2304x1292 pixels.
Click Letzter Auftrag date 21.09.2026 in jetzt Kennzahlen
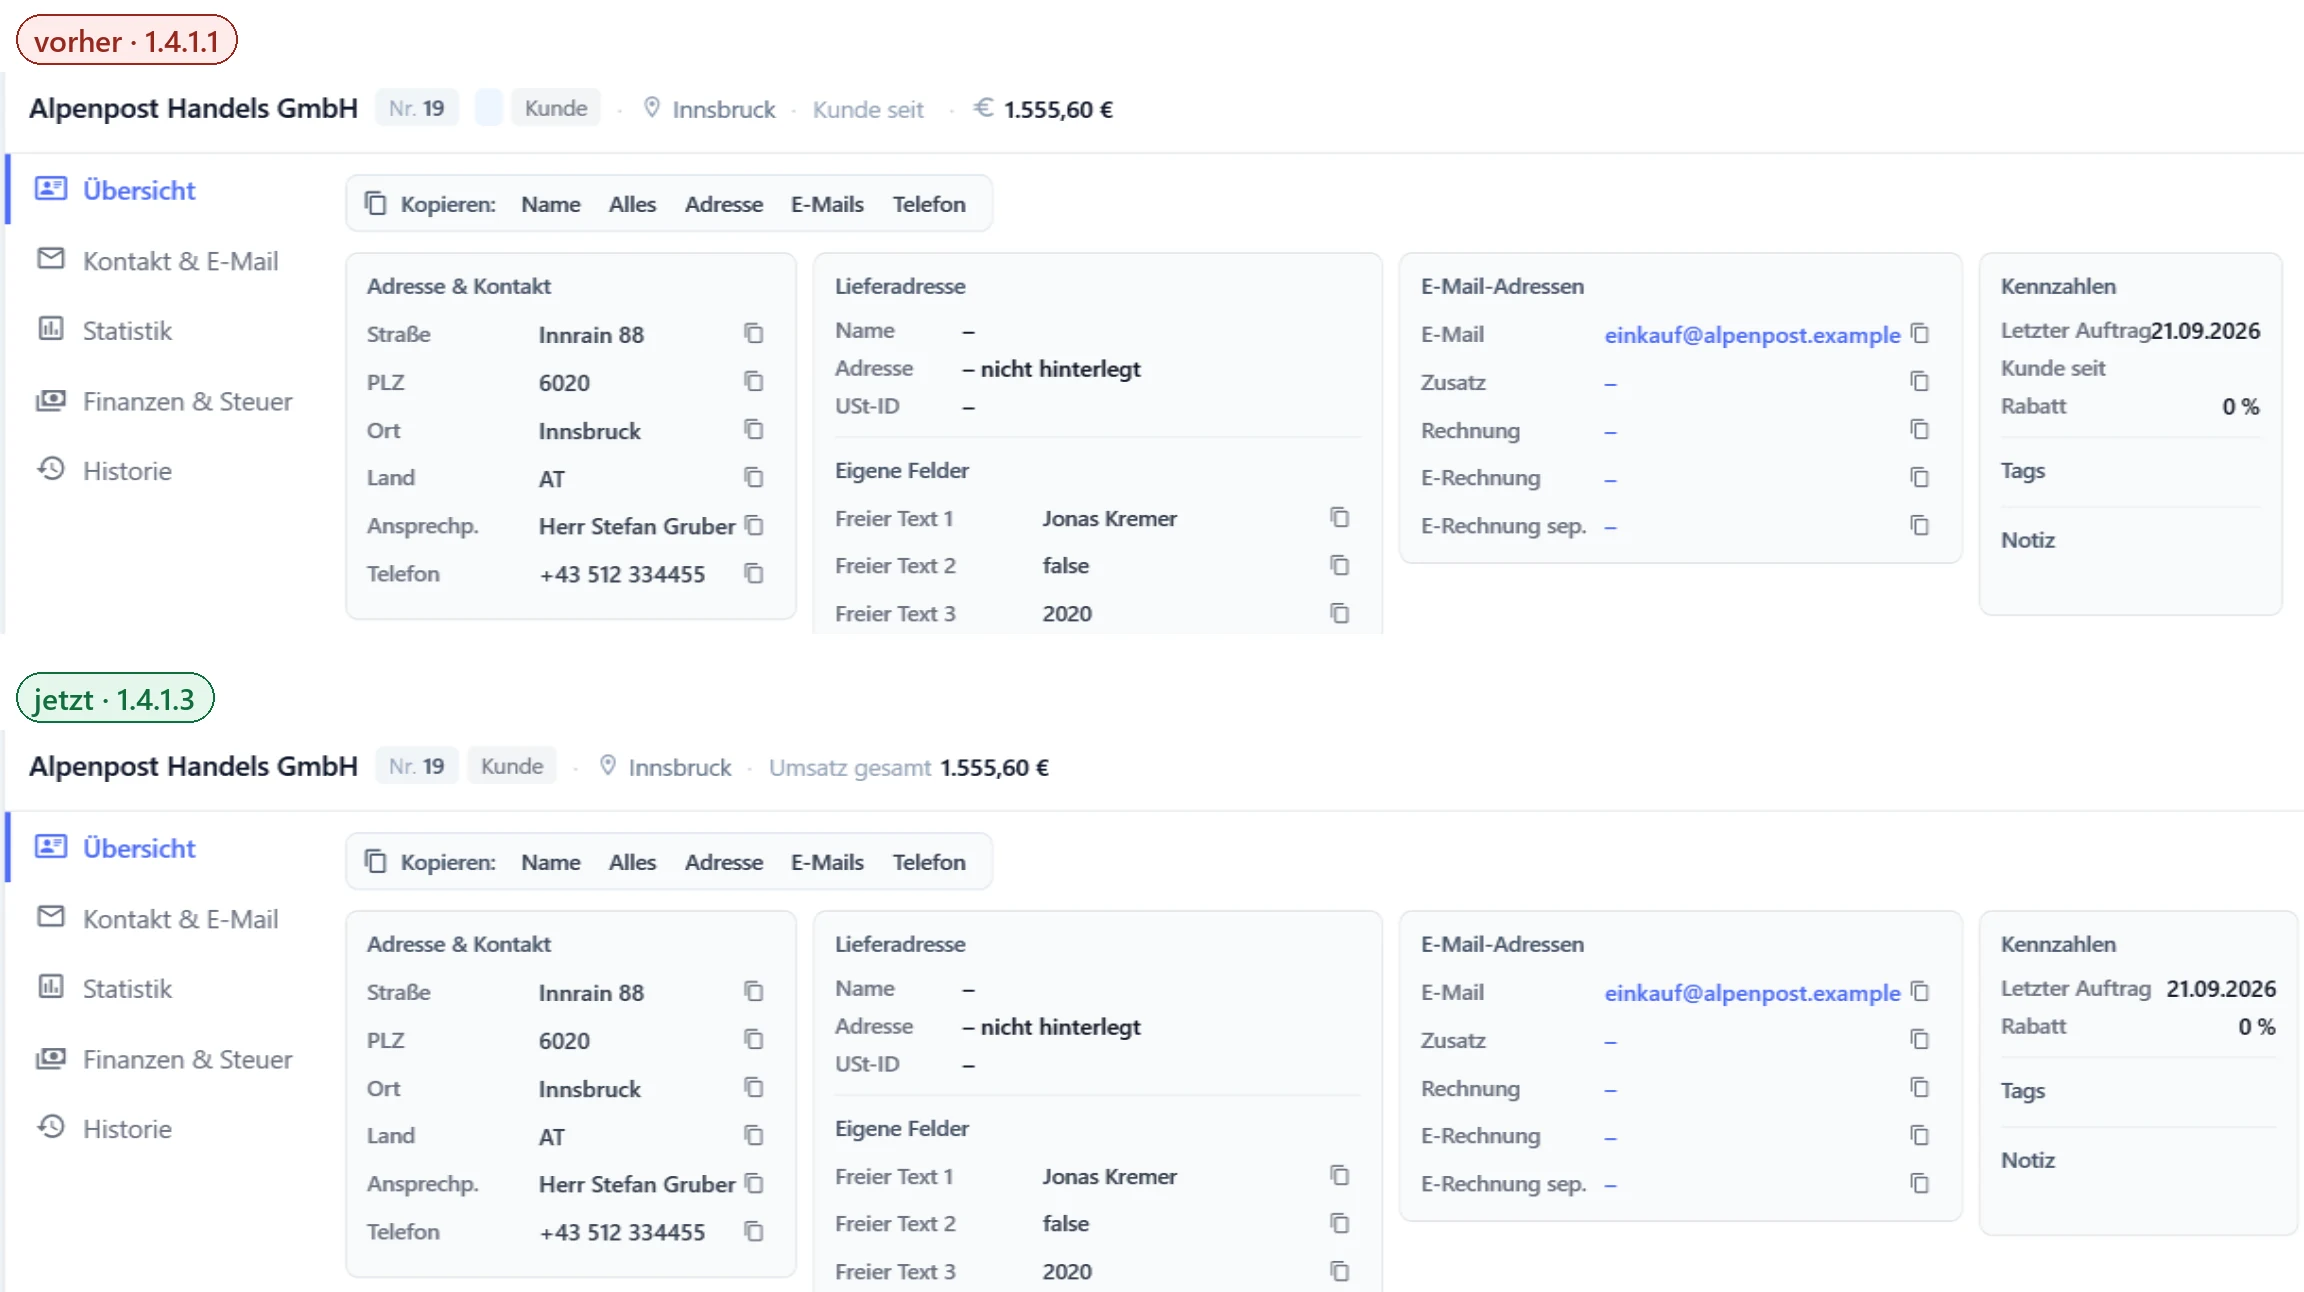click(x=2221, y=989)
